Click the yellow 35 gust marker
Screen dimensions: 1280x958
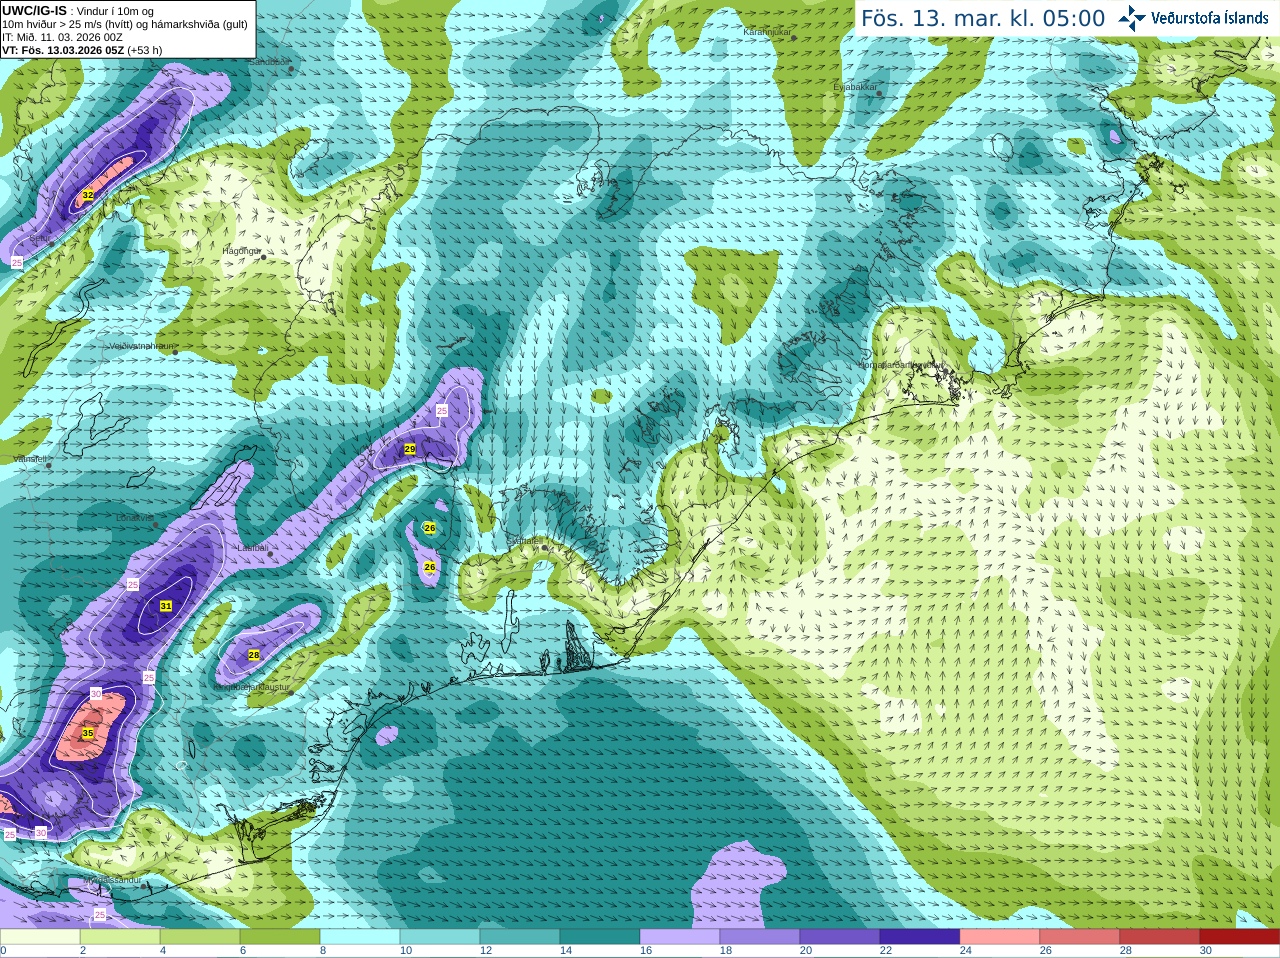click(x=88, y=733)
